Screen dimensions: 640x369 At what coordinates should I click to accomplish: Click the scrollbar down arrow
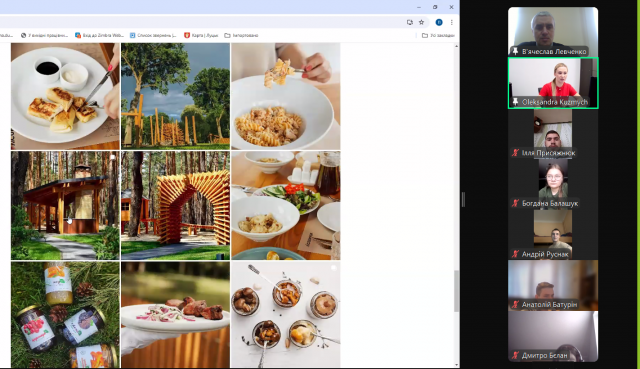pyautogui.click(x=456, y=365)
